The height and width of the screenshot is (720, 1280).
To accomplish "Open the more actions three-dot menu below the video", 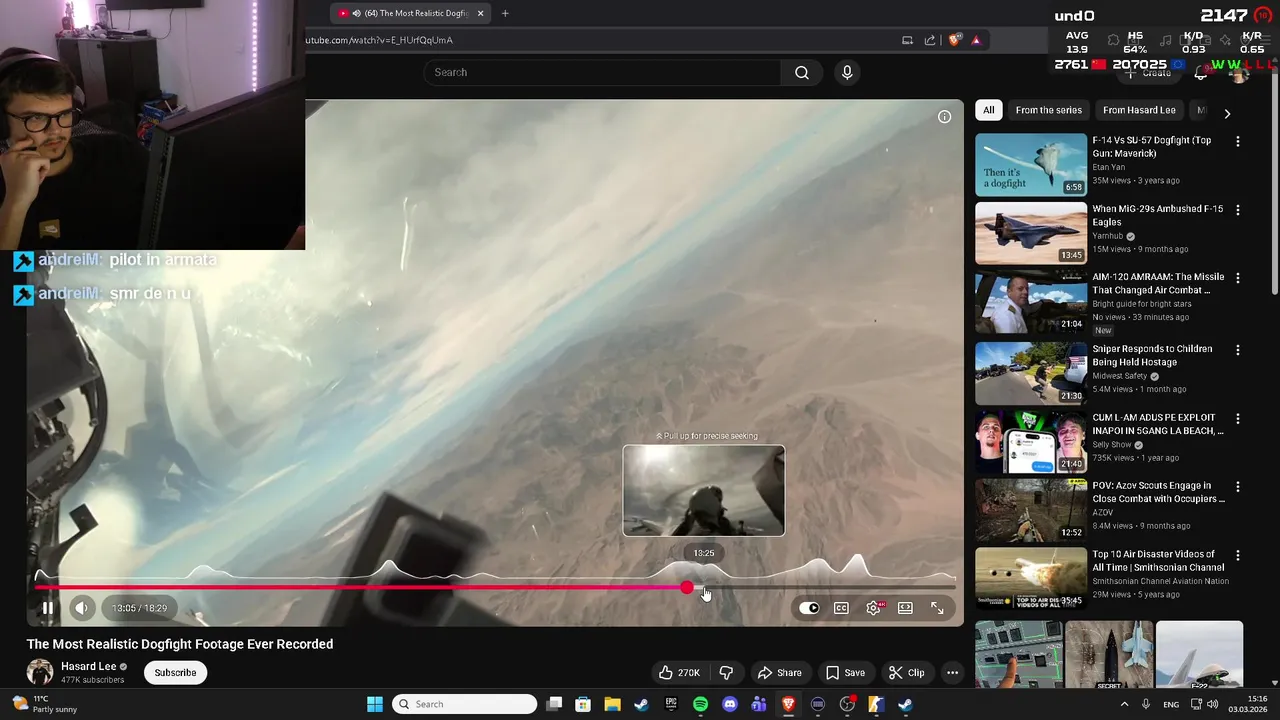I will point(952,673).
